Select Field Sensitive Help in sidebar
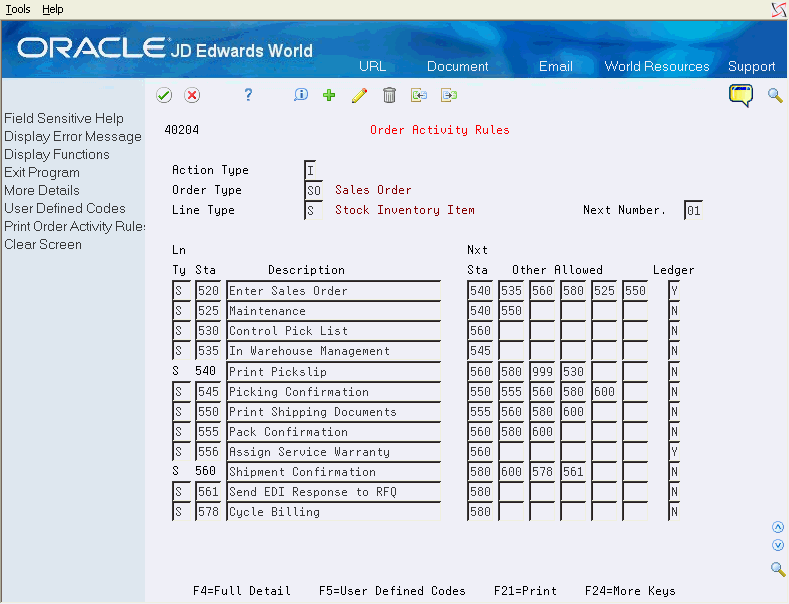Viewport: 789px width, 604px height. click(x=64, y=118)
